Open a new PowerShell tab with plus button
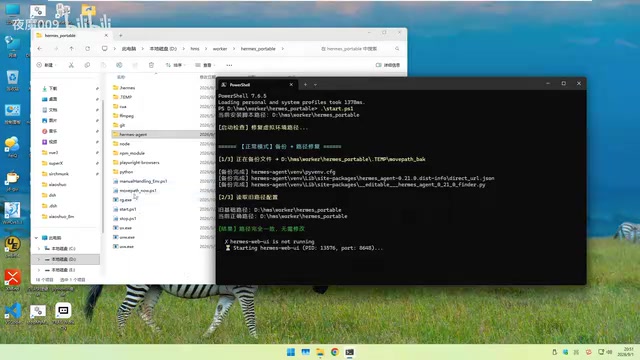 pyautogui.click(x=305, y=84)
